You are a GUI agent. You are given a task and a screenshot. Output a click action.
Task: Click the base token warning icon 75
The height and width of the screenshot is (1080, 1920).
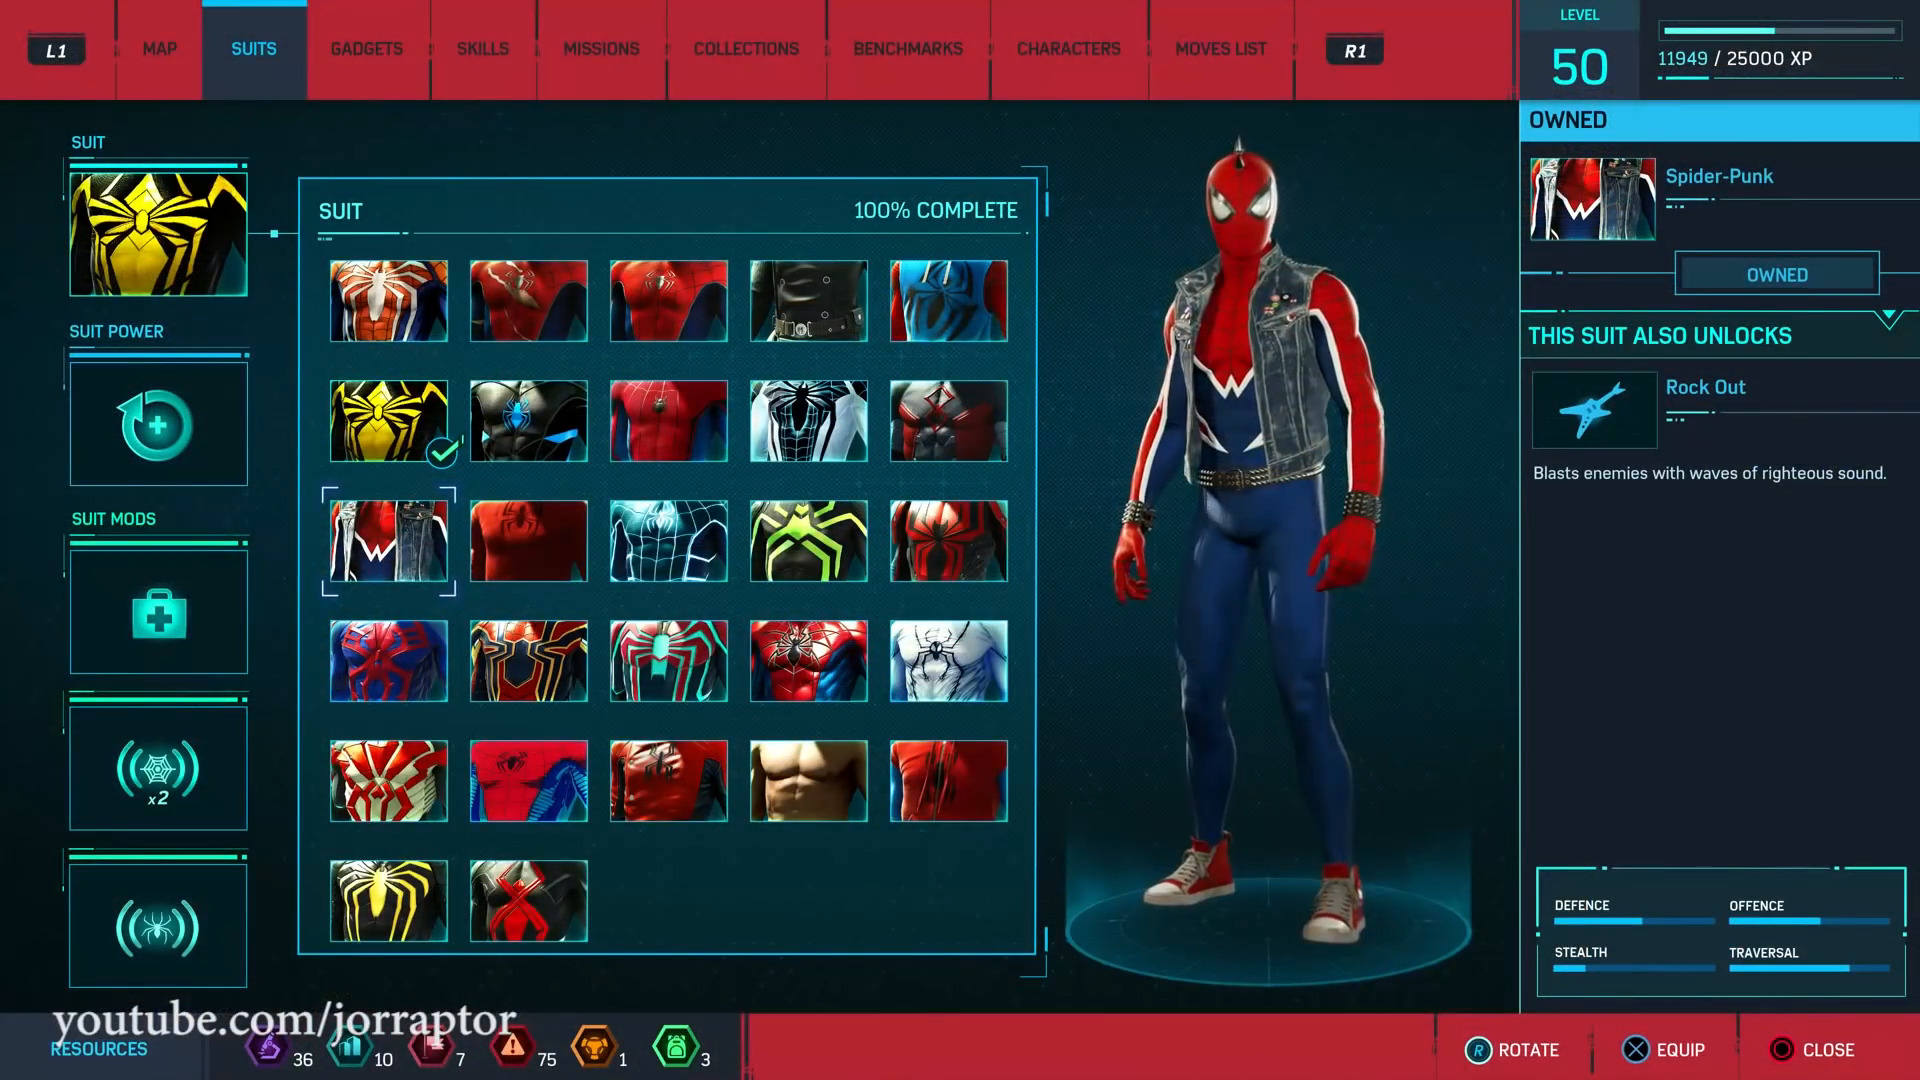point(512,1048)
